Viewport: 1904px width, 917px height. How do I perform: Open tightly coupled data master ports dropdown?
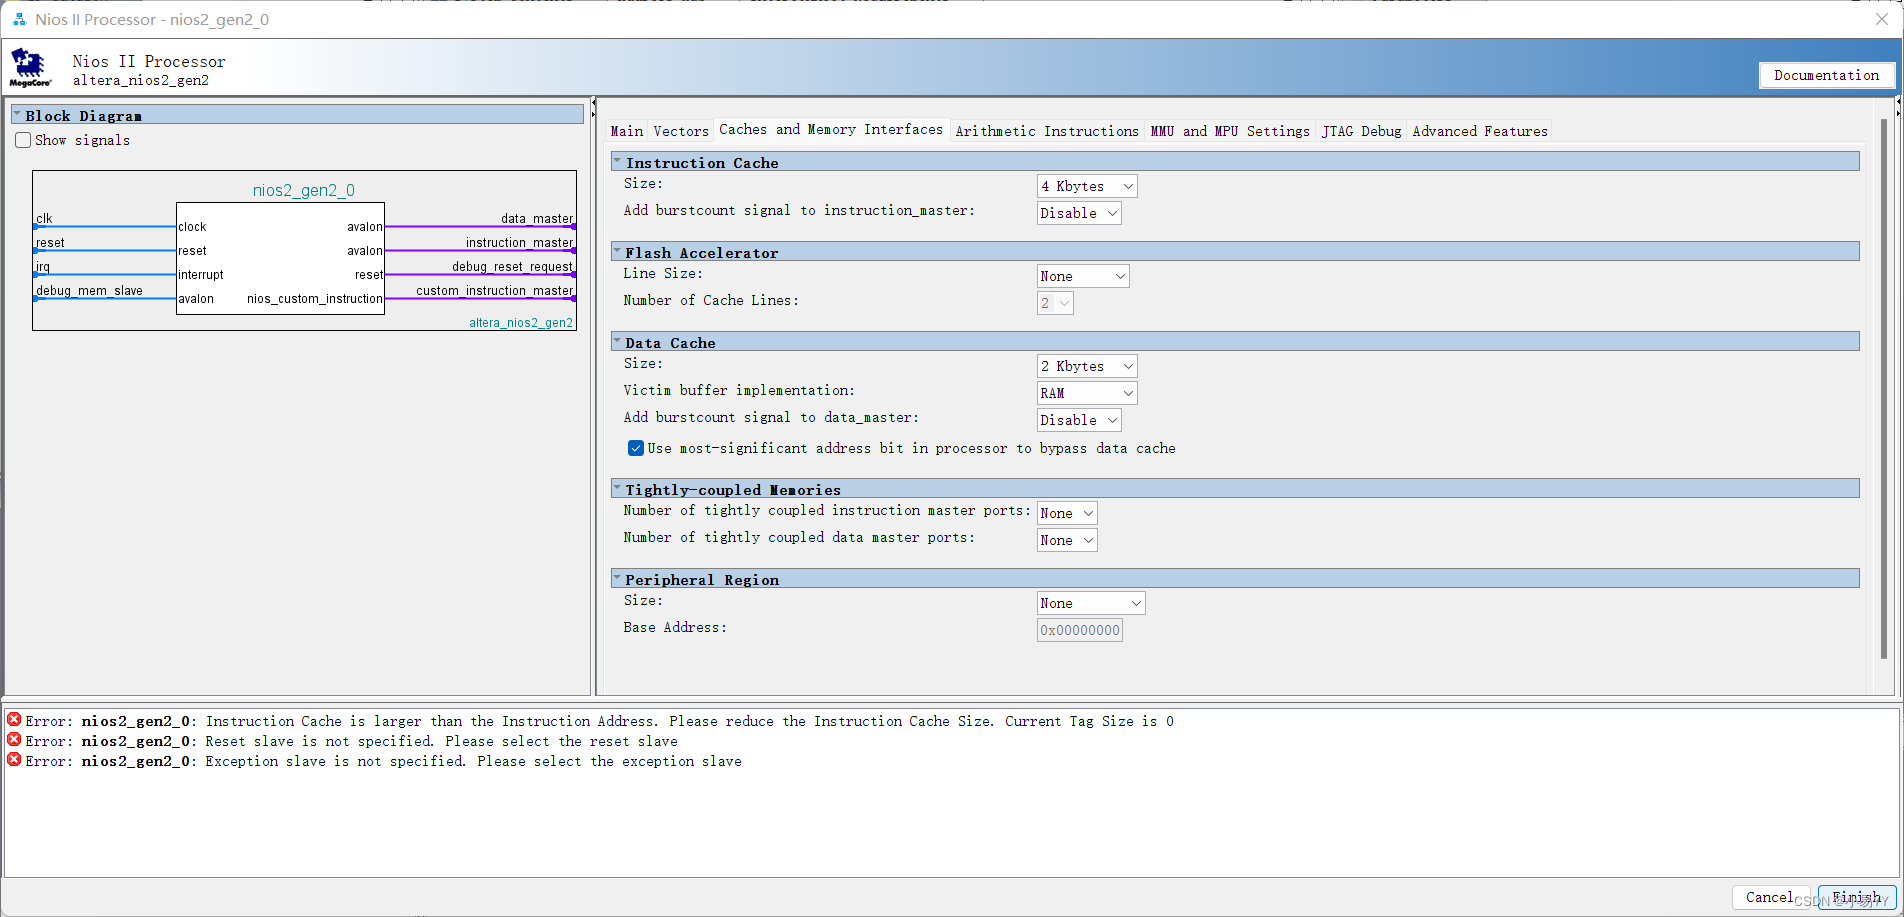click(x=1067, y=540)
